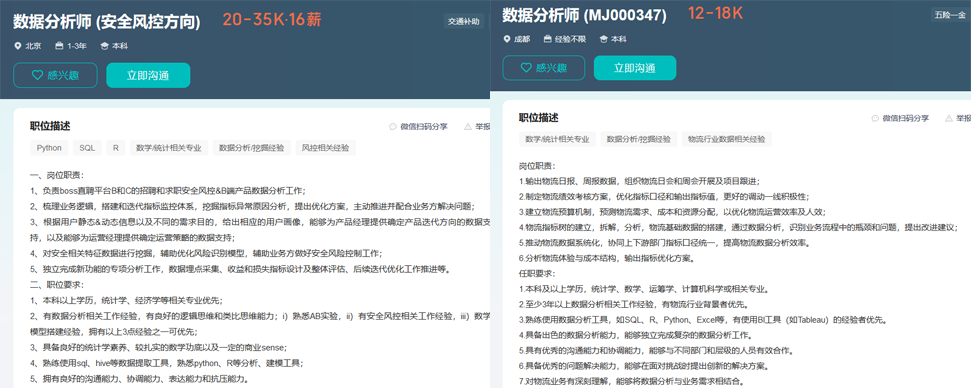Click job title 数据分析师 (MJ000347)

click(585, 15)
